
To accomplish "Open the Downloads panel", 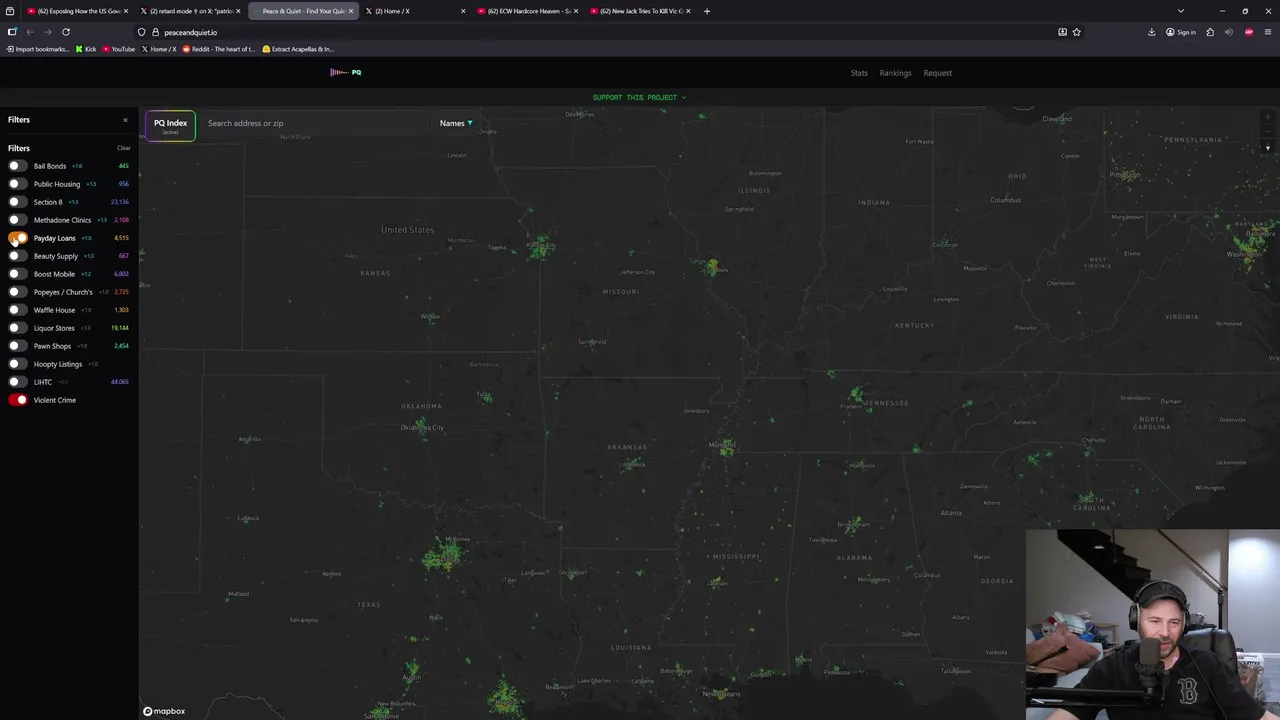I will pos(1152,32).
